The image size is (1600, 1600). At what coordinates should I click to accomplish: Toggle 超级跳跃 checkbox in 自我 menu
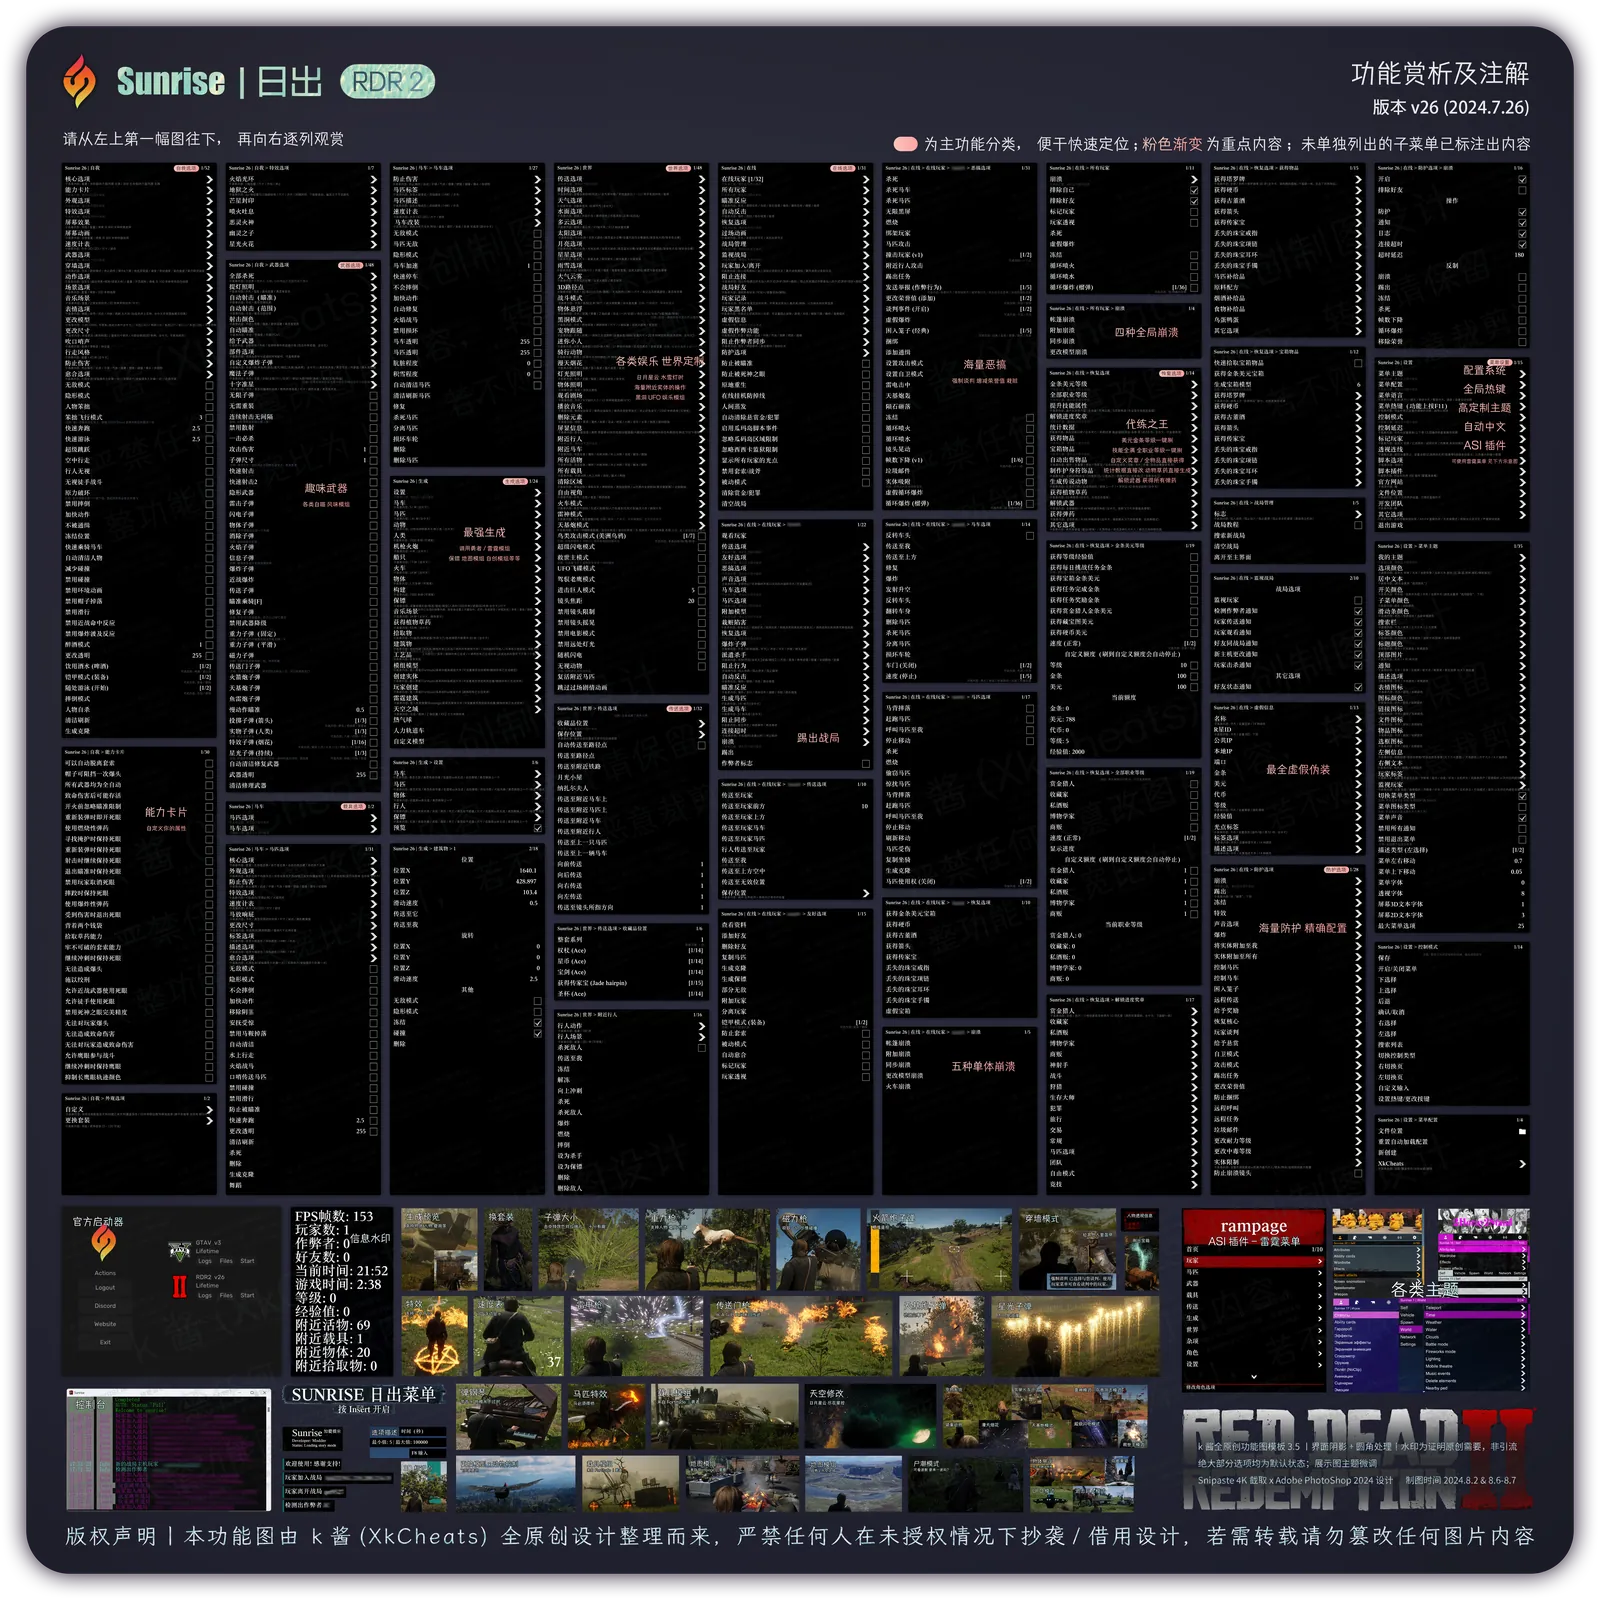pos(209,450)
